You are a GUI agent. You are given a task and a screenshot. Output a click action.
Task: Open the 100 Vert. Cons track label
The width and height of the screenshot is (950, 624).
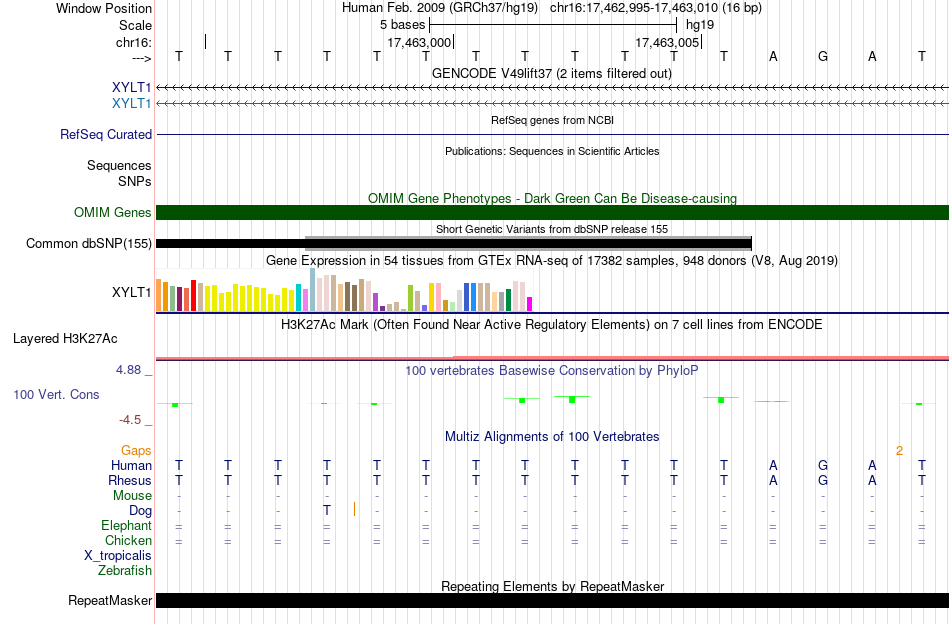56,394
